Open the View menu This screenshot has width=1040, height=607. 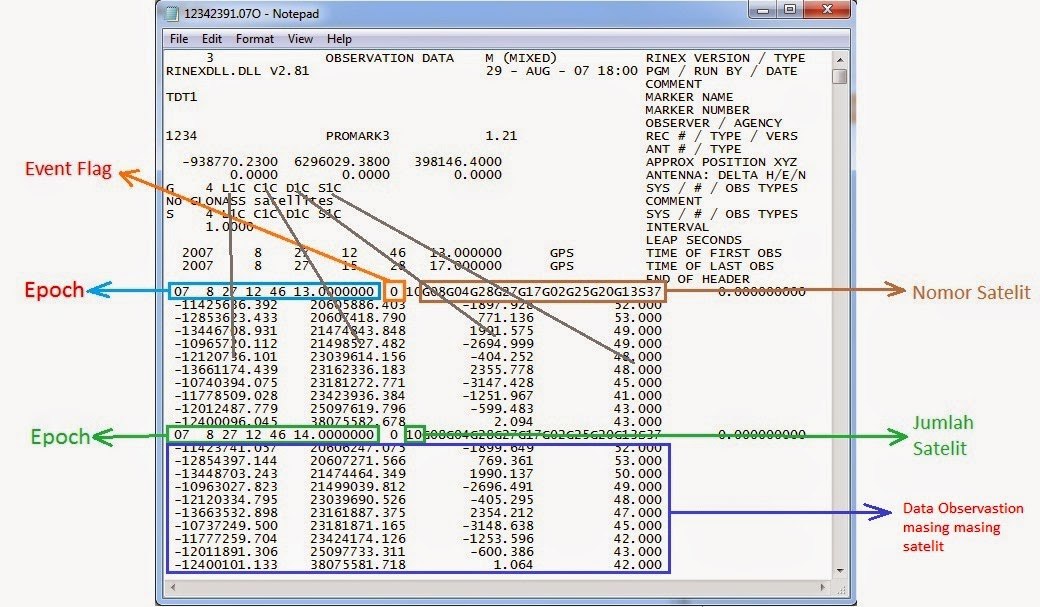tap(299, 38)
